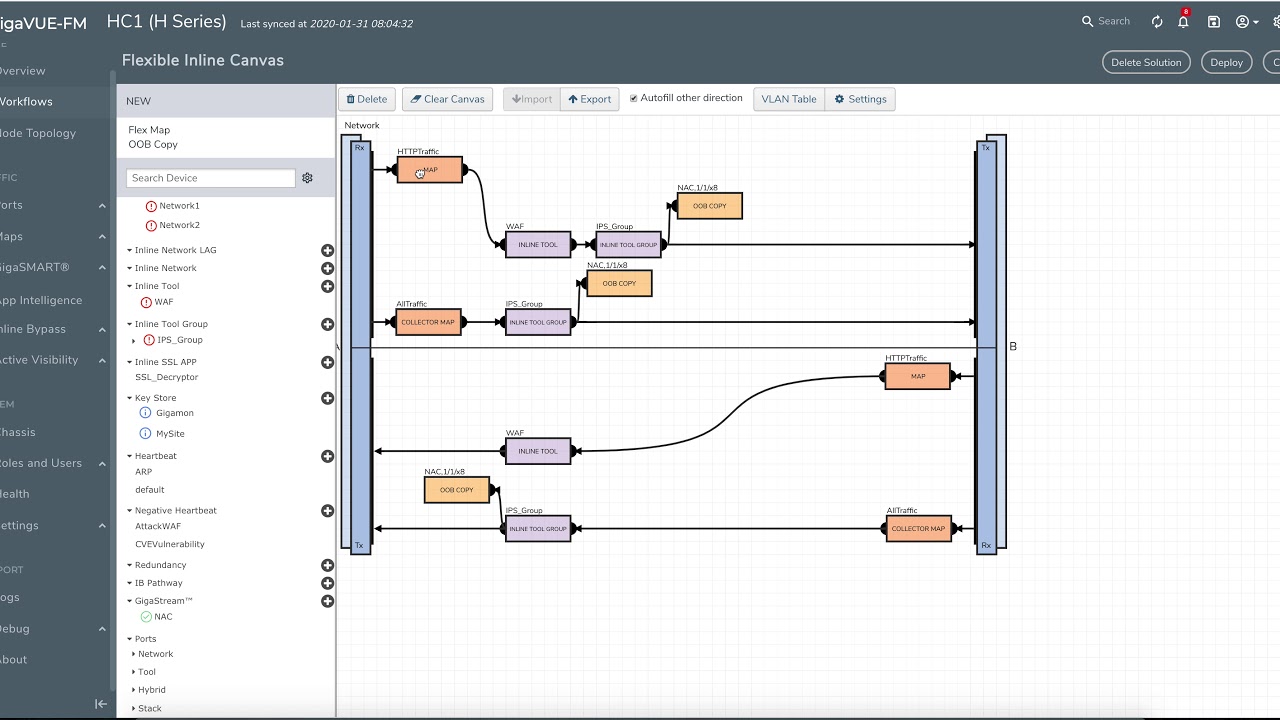Click plus icon for Negative Heartbeat
This screenshot has width=1280, height=720.
pos(327,510)
